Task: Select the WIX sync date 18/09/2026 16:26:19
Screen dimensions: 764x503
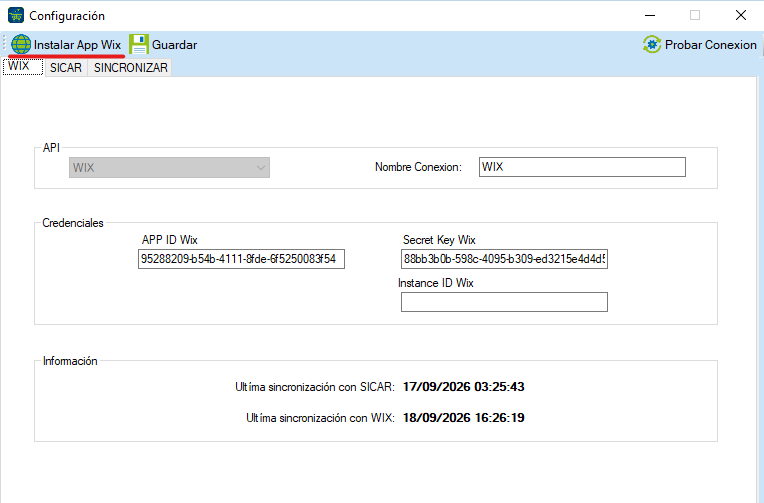Action: (x=463, y=418)
